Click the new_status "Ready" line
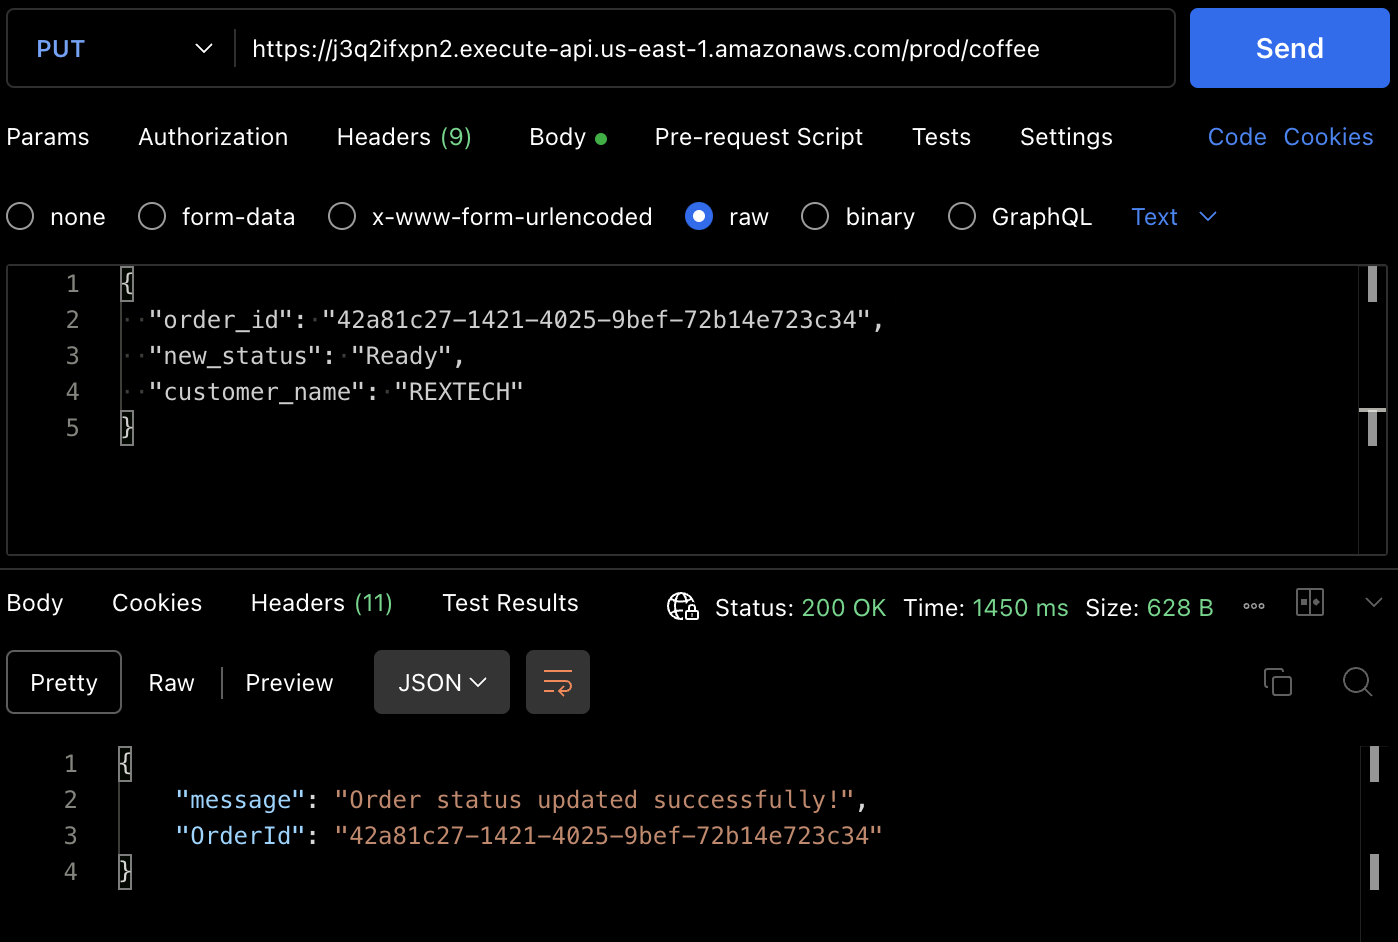This screenshot has height=942, width=1398. pos(306,356)
